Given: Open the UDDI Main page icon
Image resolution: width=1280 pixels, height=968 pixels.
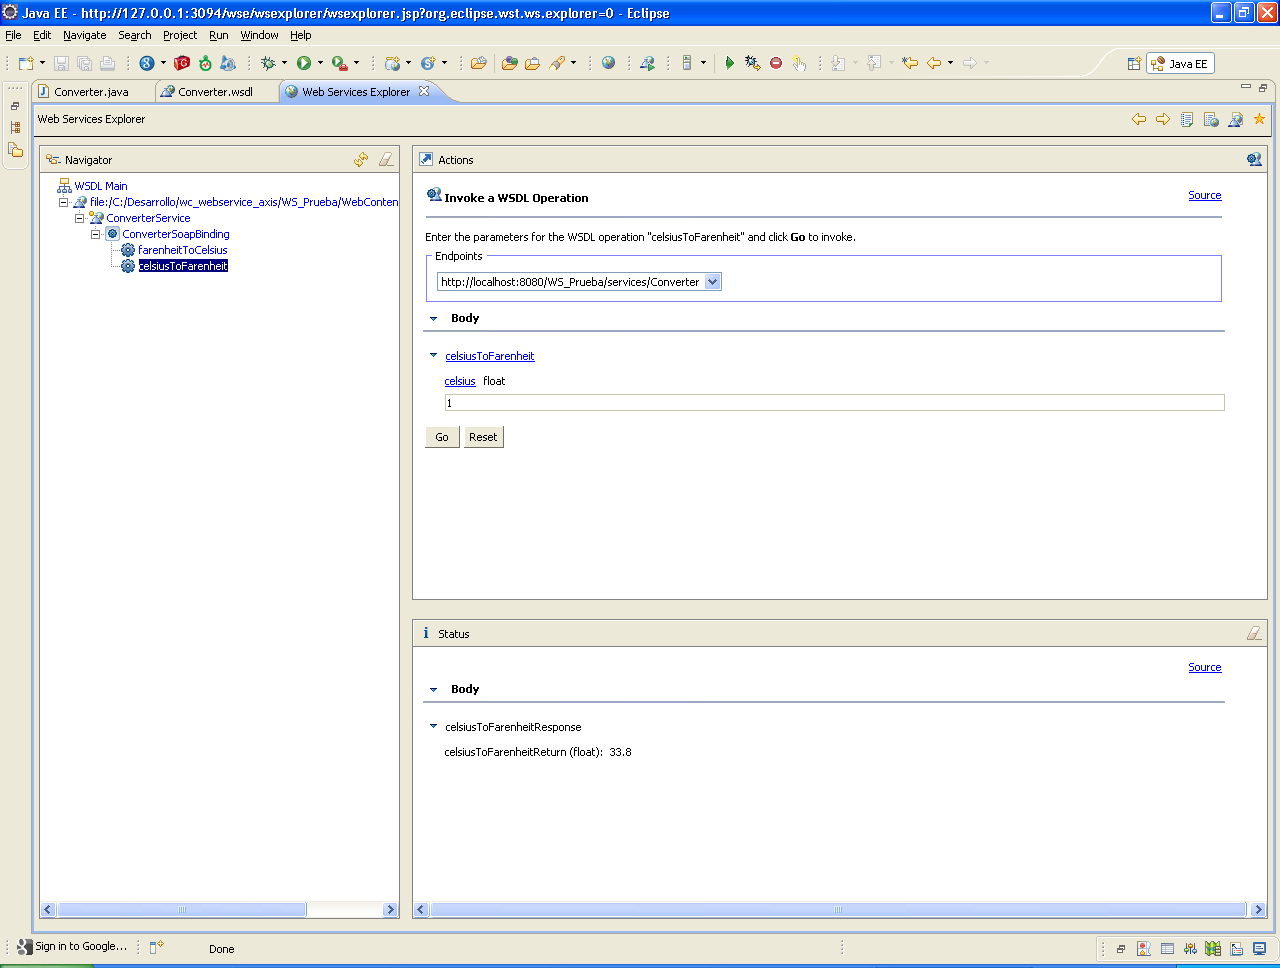Looking at the screenshot, I should coord(1187,119).
